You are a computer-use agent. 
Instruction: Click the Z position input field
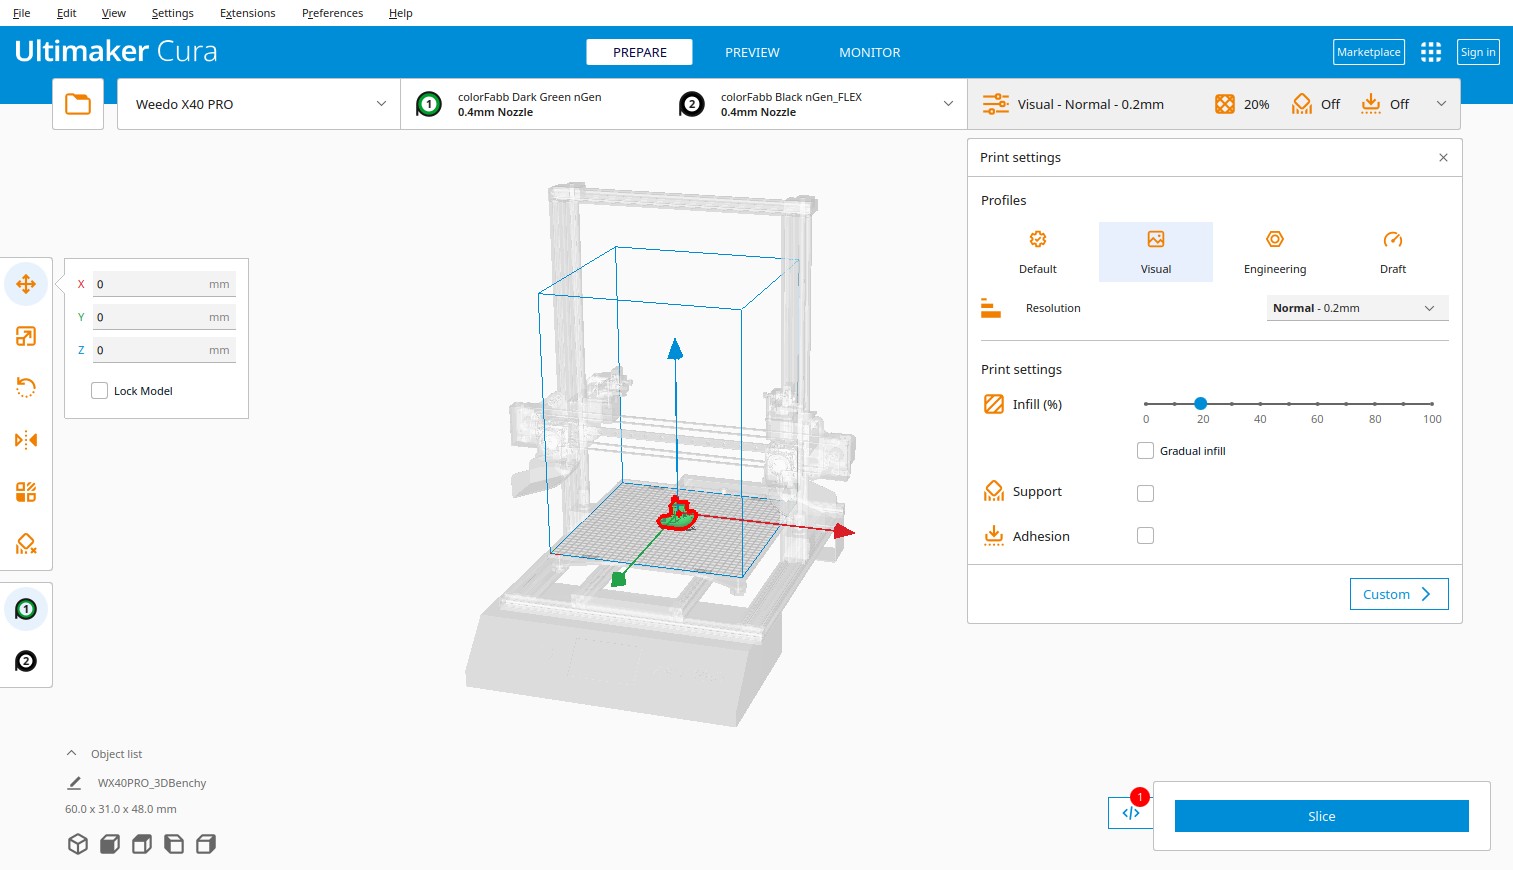tap(164, 350)
